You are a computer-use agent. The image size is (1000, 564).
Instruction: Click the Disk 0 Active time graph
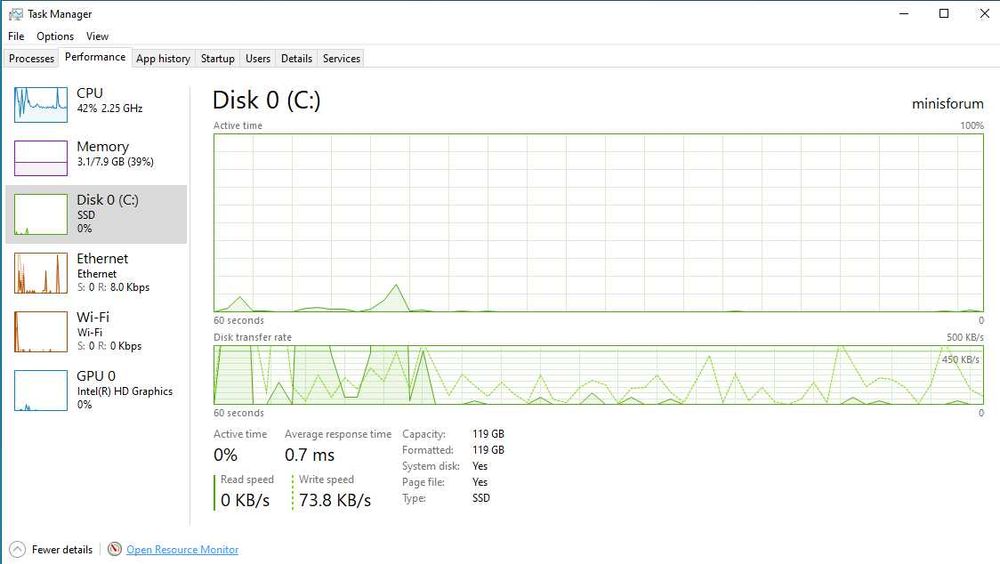[x=598, y=222]
